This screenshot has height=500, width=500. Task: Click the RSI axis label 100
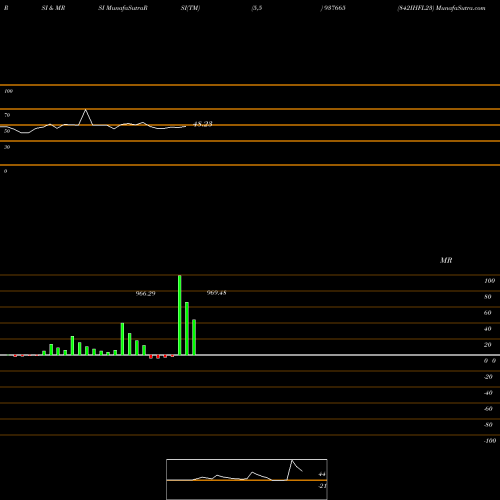click(8, 91)
